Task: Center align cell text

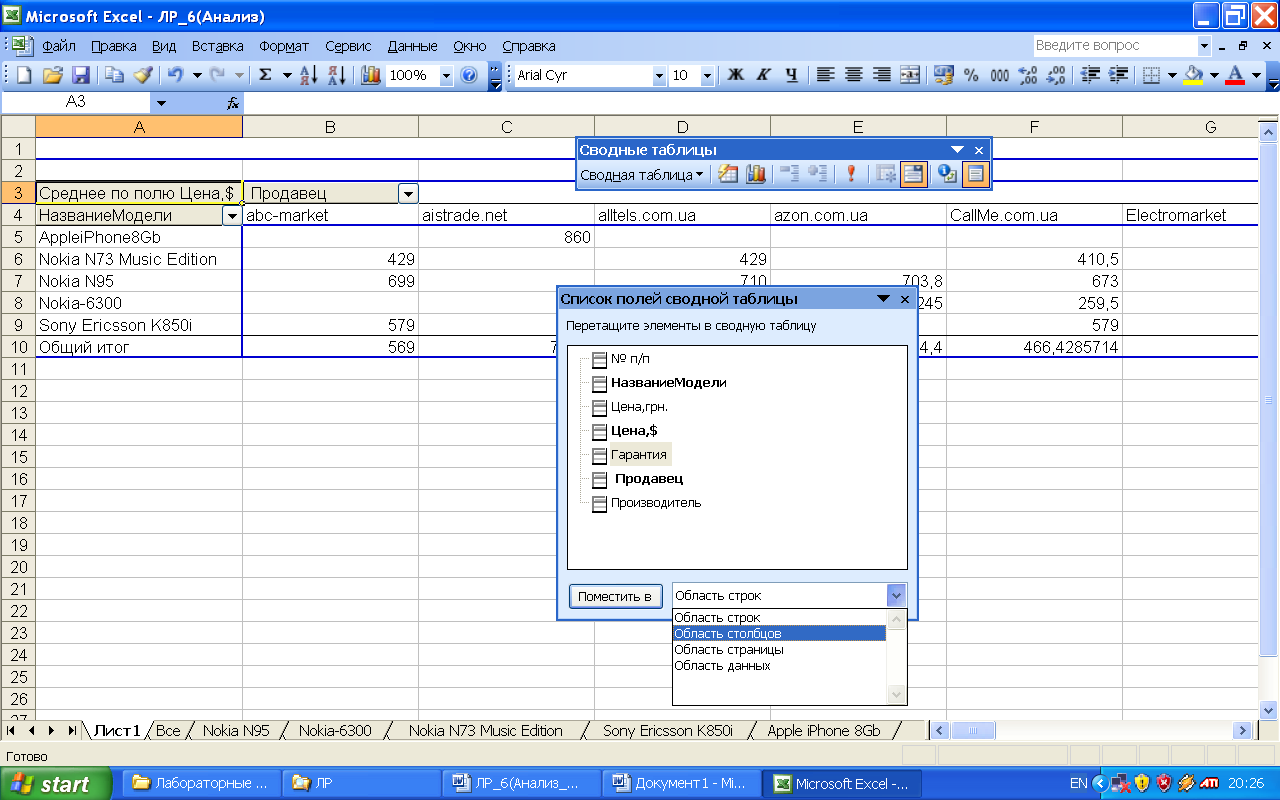Action: pyautogui.click(x=853, y=75)
